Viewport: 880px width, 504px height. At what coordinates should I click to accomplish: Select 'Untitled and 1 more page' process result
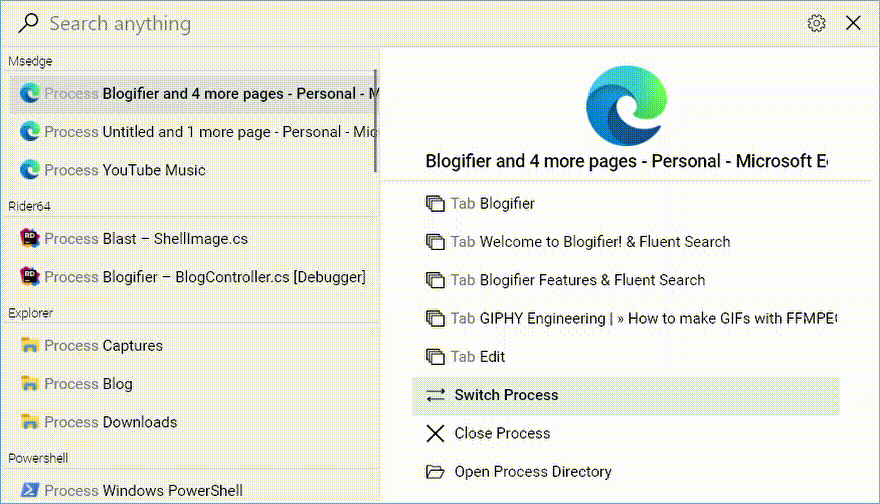[194, 131]
